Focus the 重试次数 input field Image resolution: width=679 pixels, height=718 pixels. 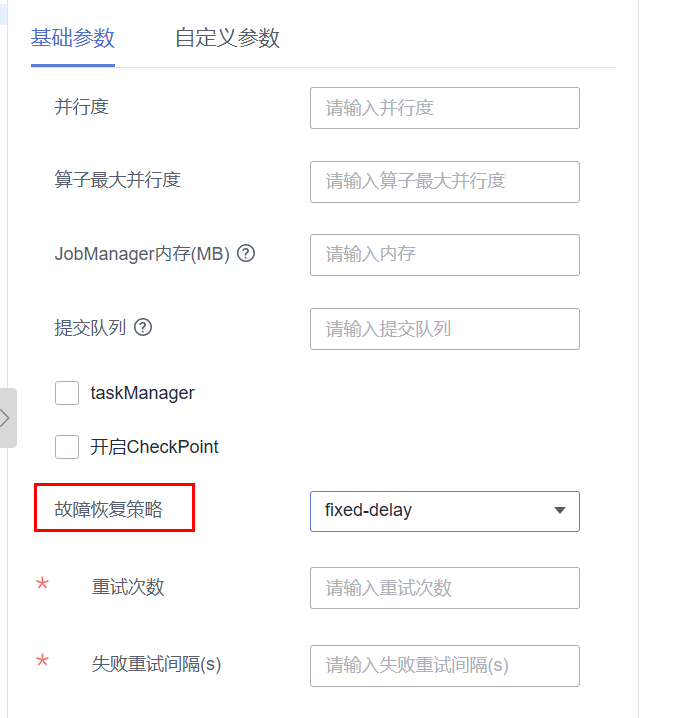click(x=445, y=588)
